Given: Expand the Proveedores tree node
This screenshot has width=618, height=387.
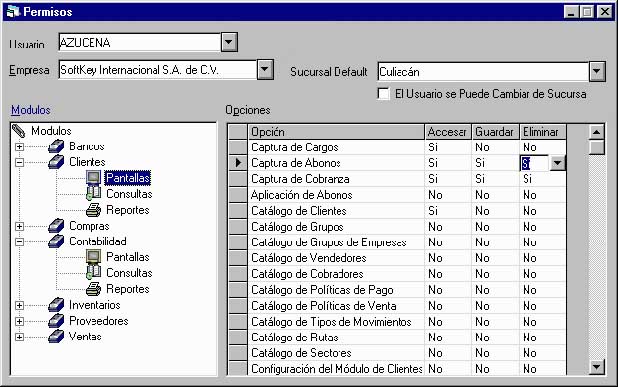Looking at the screenshot, I should [x=19, y=321].
